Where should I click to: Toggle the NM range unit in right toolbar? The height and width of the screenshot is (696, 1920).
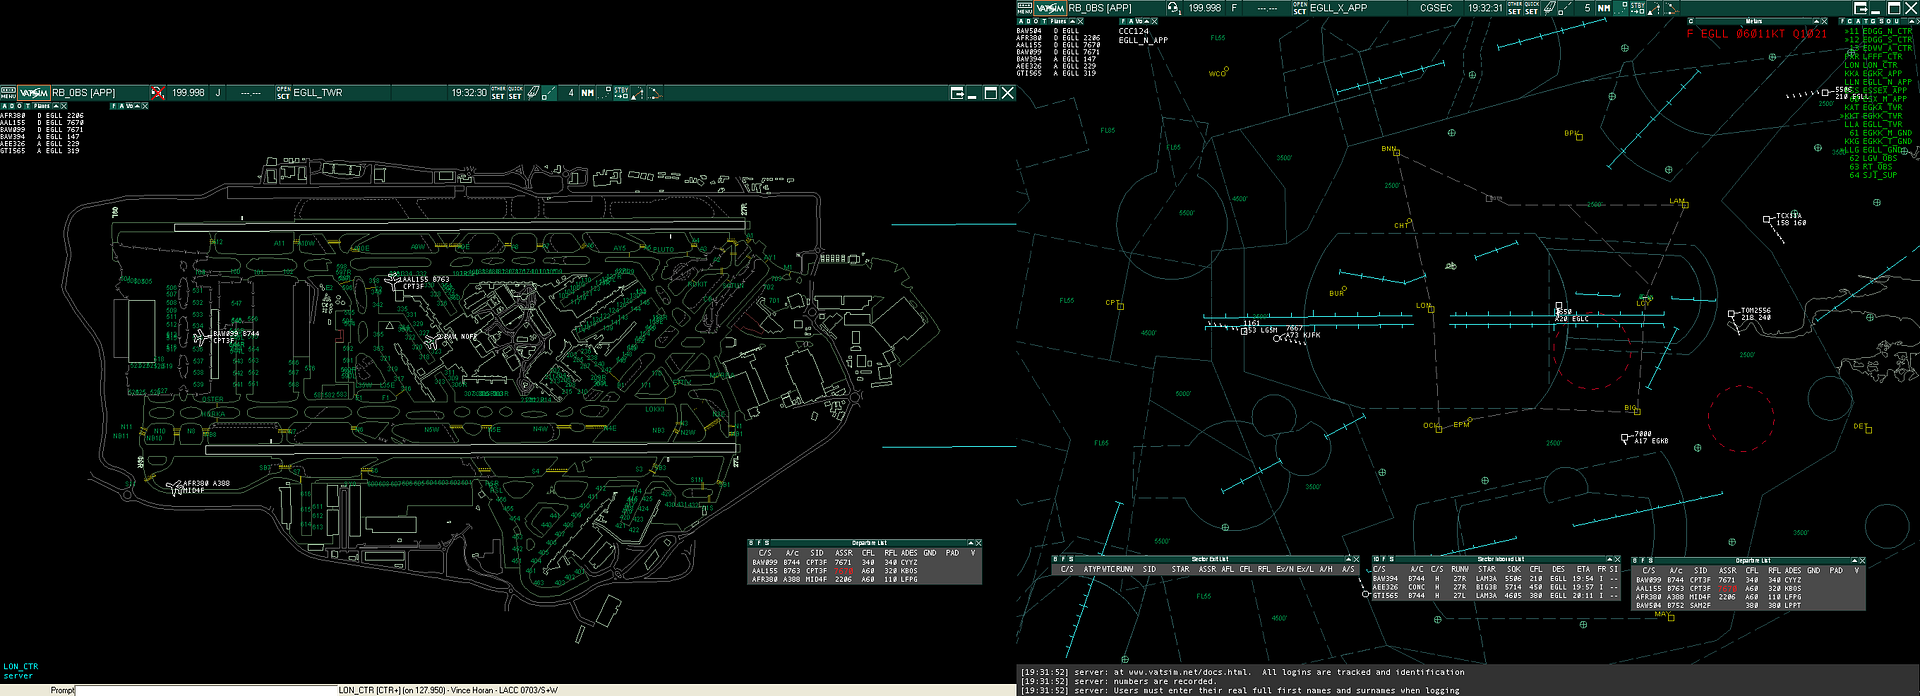click(x=1604, y=8)
